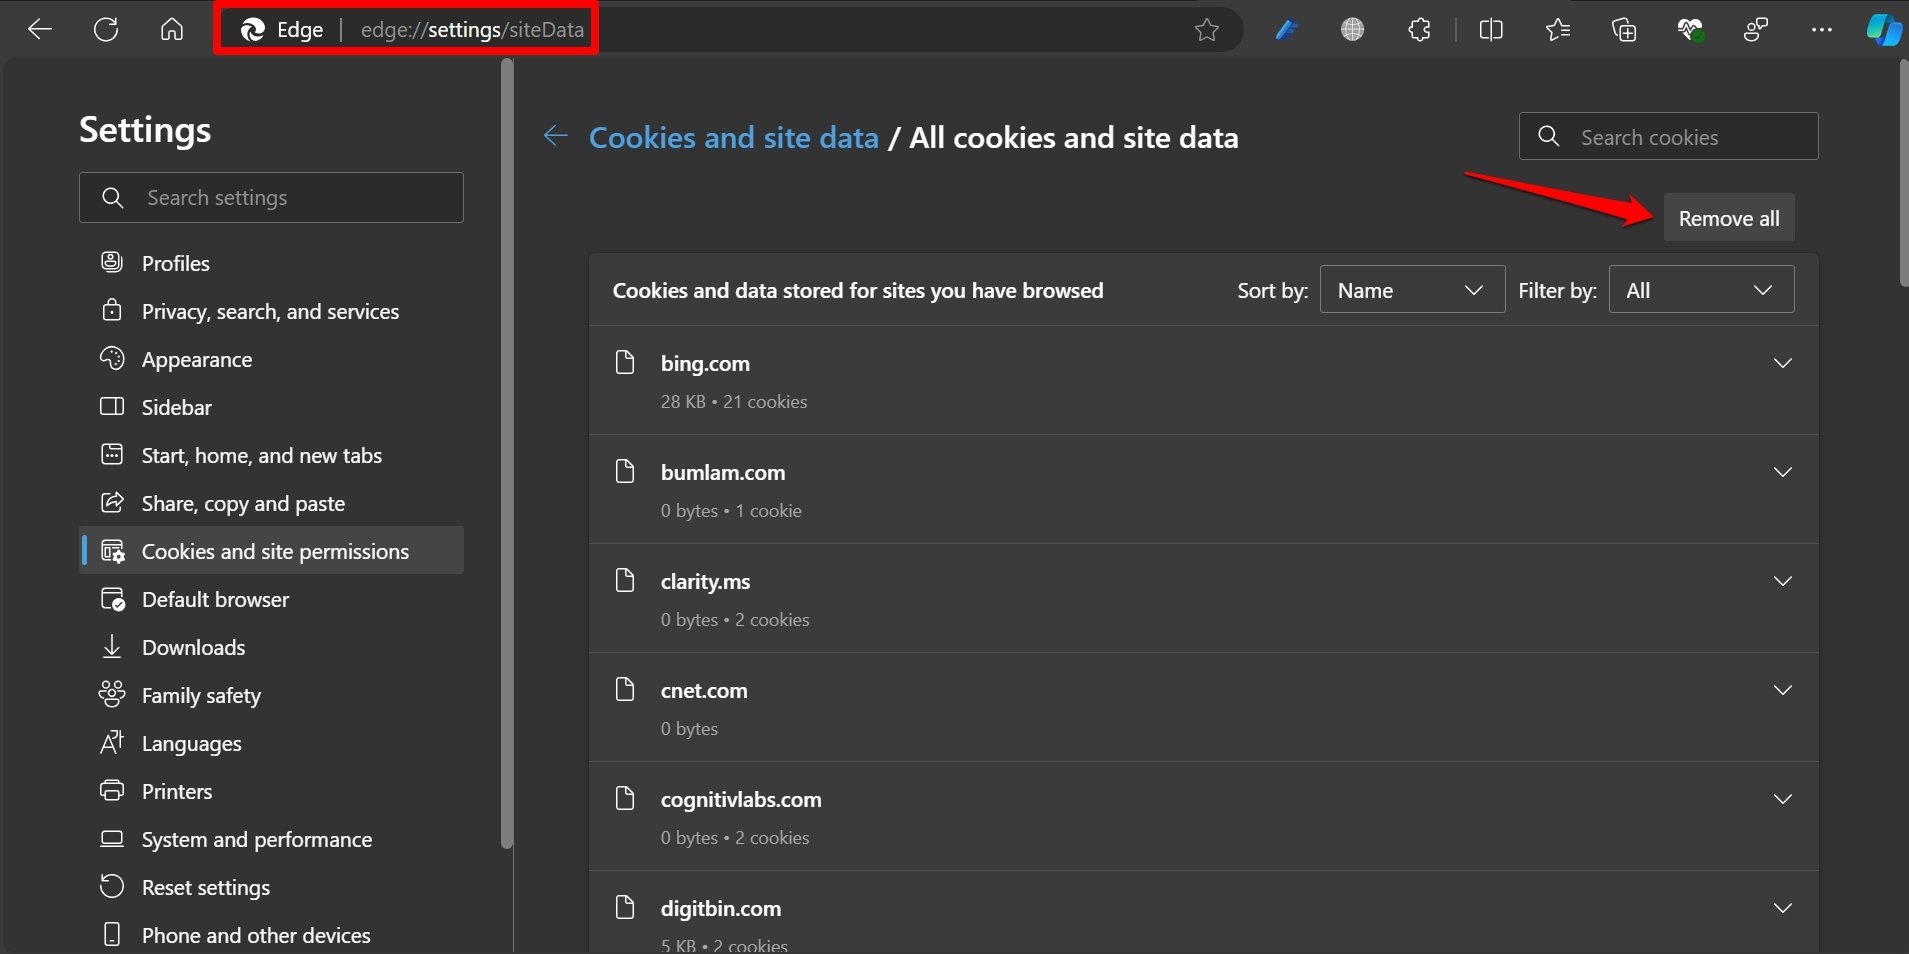Open Family safety settings
Image resolution: width=1909 pixels, height=954 pixels.
(271, 695)
